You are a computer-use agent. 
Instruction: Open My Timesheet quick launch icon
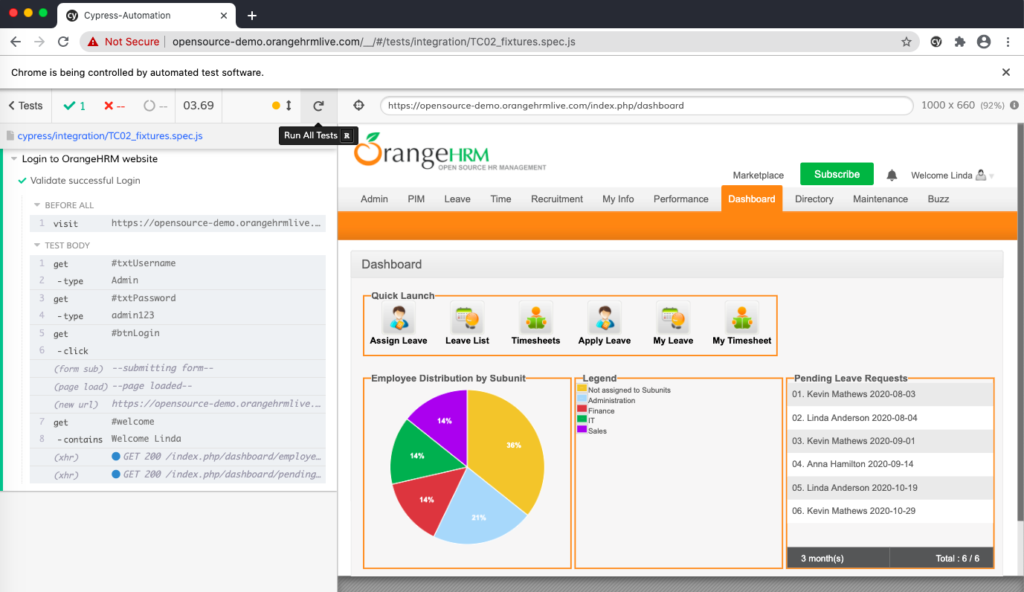tap(741, 318)
